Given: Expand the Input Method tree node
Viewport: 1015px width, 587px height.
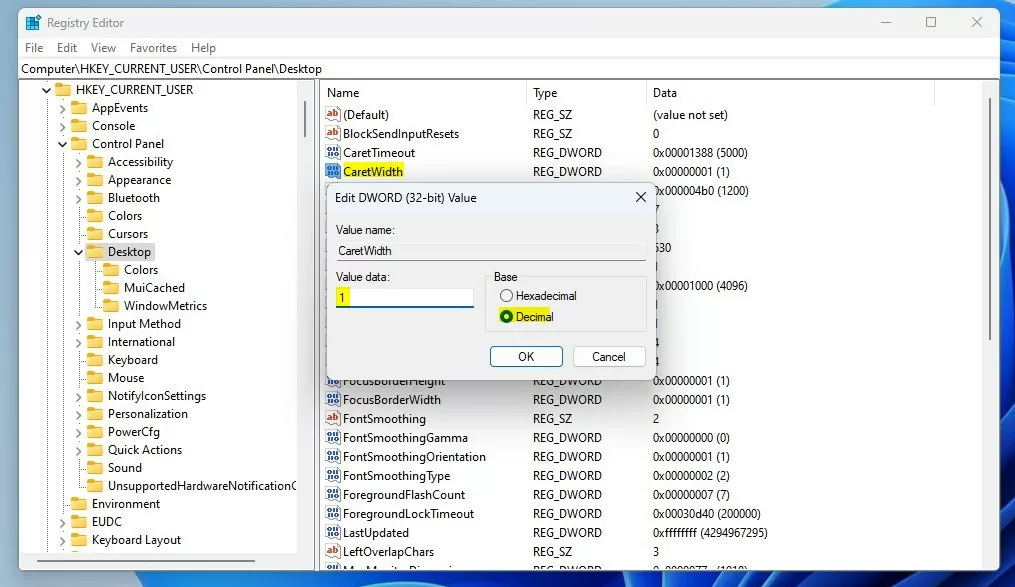Looking at the screenshot, I should coord(78,324).
